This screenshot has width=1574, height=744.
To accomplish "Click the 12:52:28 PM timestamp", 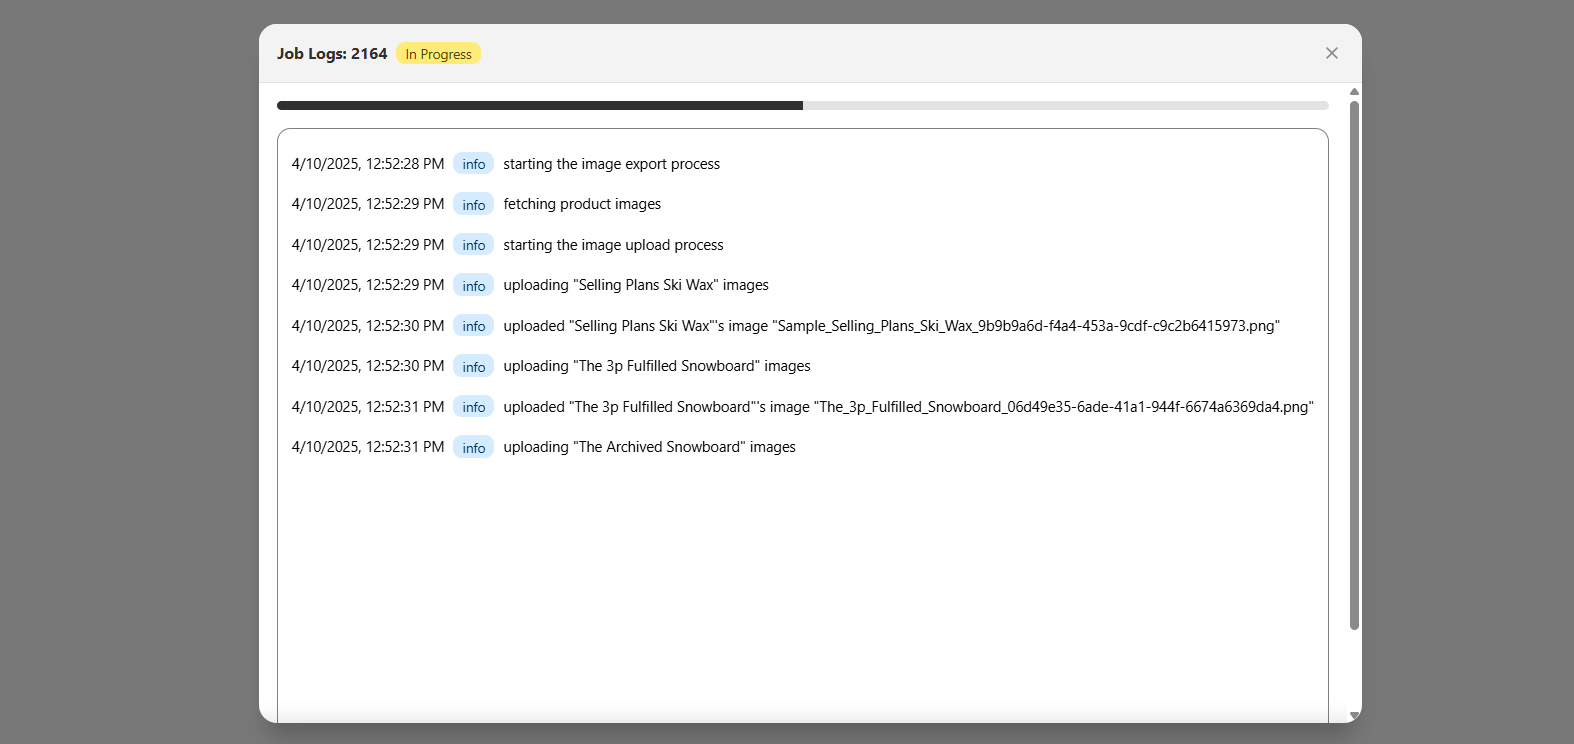I will point(367,164).
